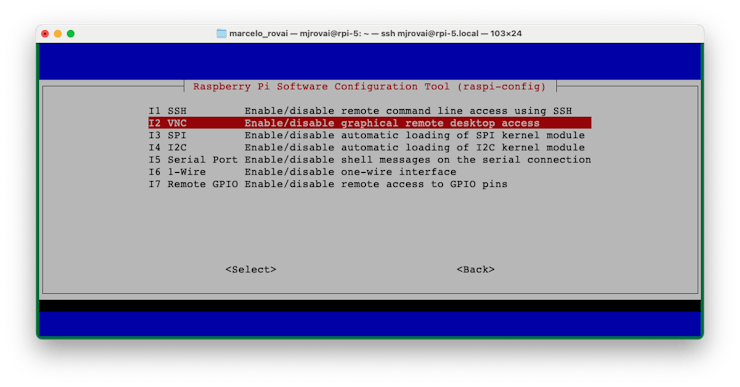740x387 pixels.
Task: Select the I5 Serial Port entry
Action: [x=370, y=160]
